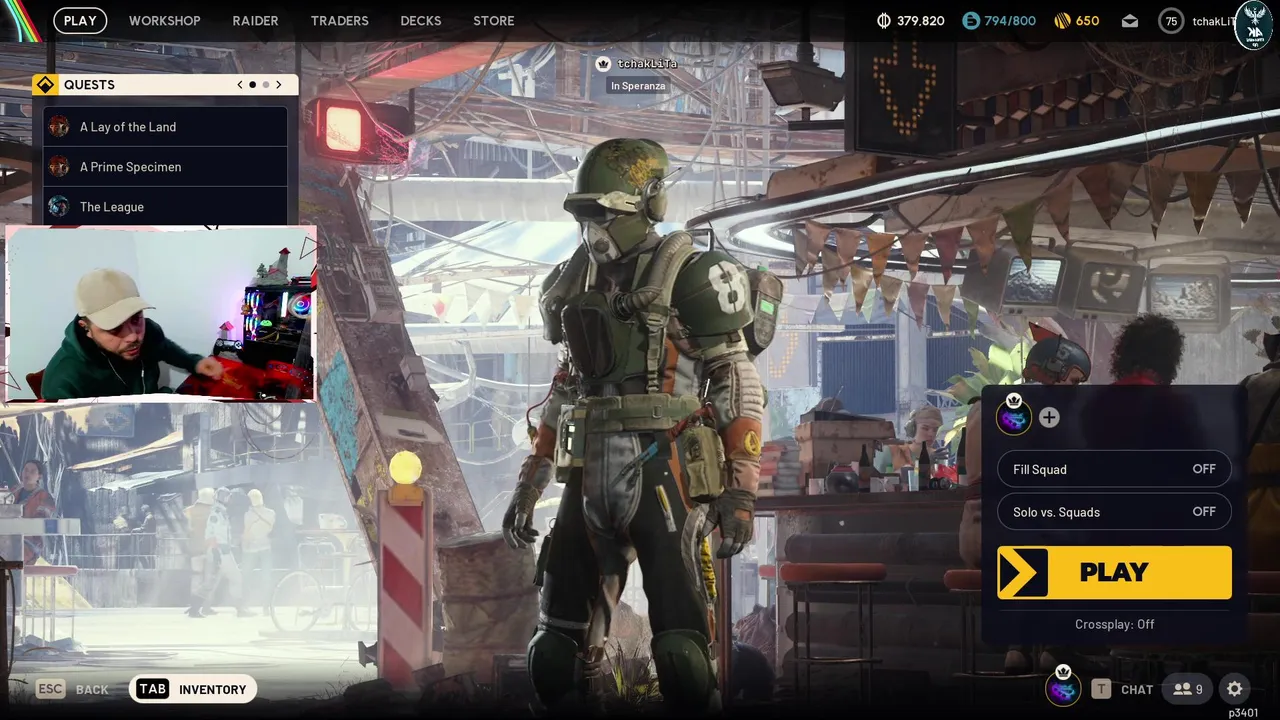
Task: Click the In Speranza status label
Action: [x=638, y=86]
